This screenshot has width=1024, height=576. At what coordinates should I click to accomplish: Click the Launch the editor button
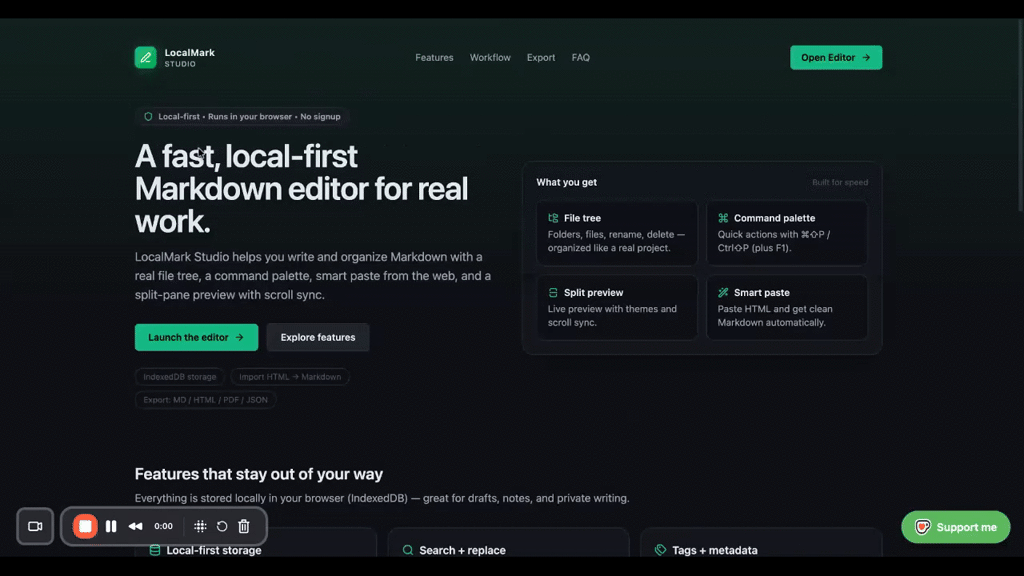click(x=196, y=337)
